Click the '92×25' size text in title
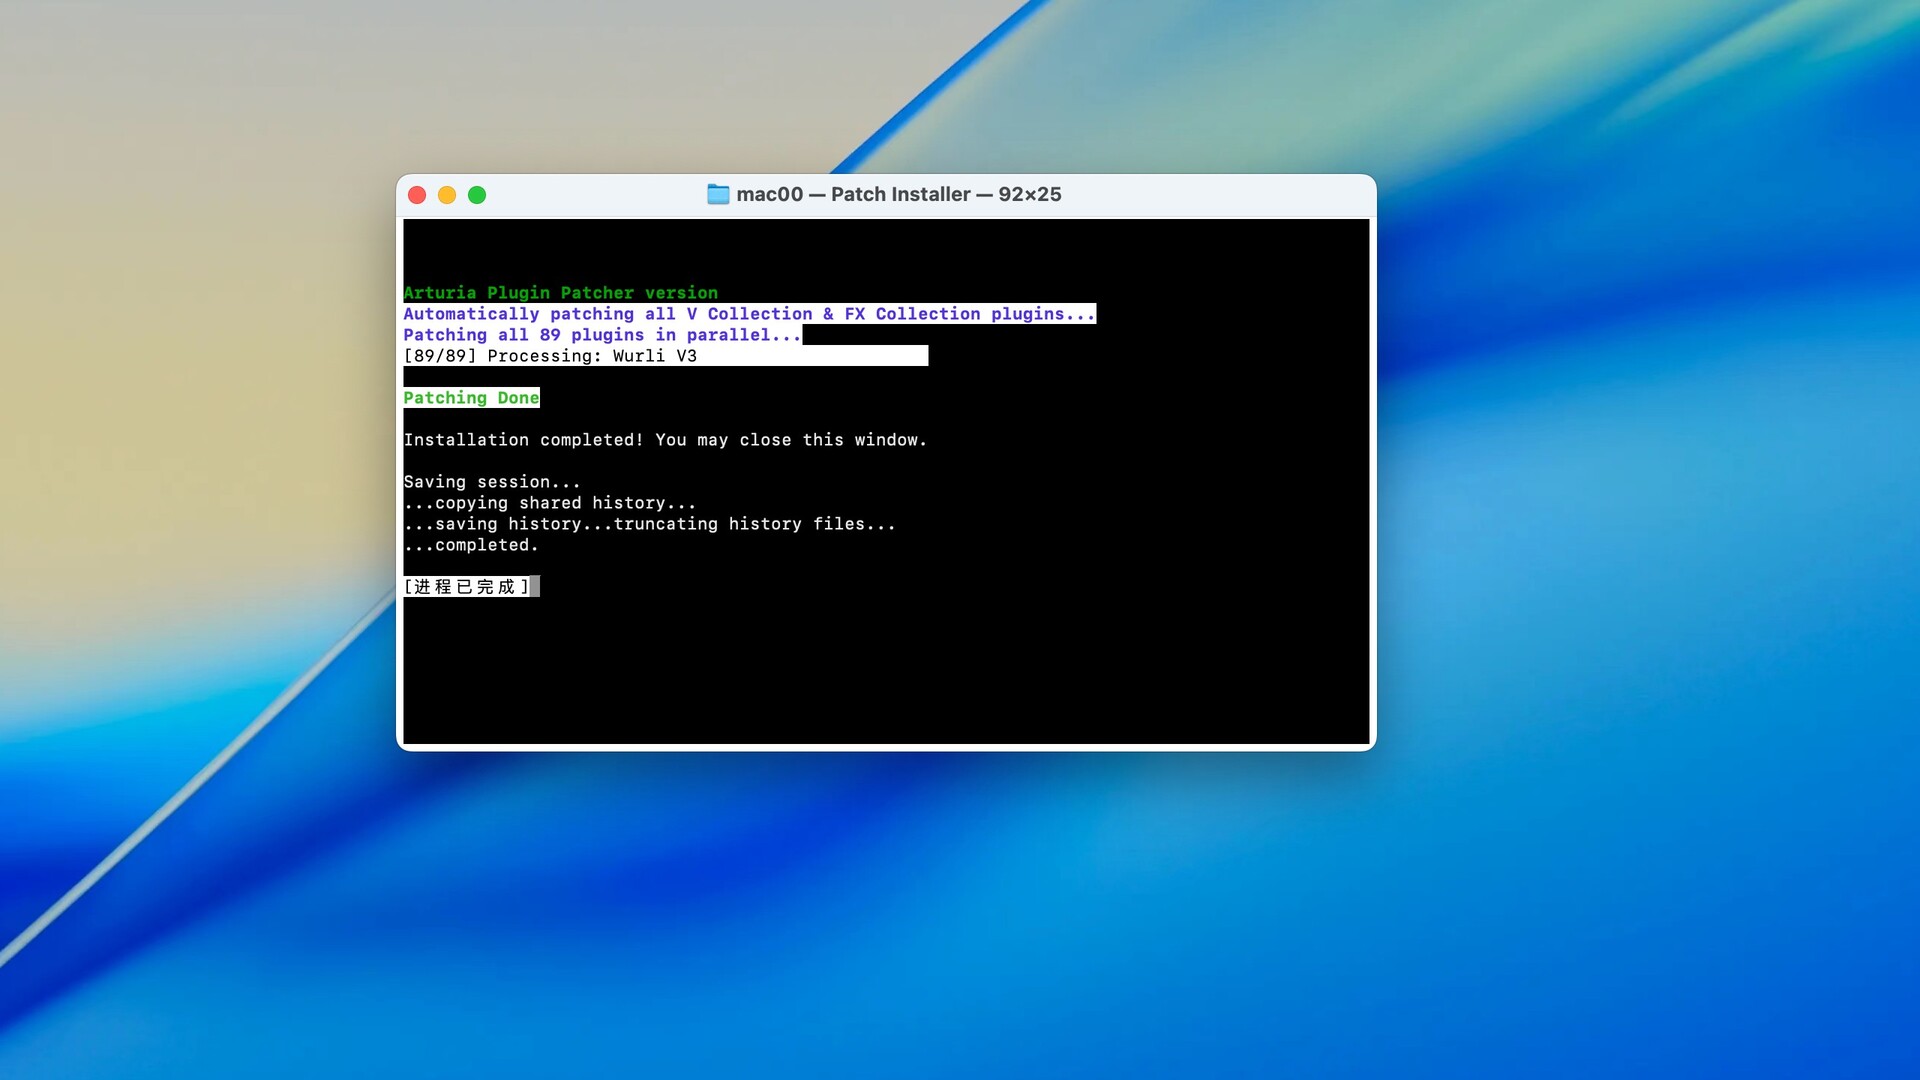This screenshot has height=1080, width=1920. click(x=1029, y=194)
